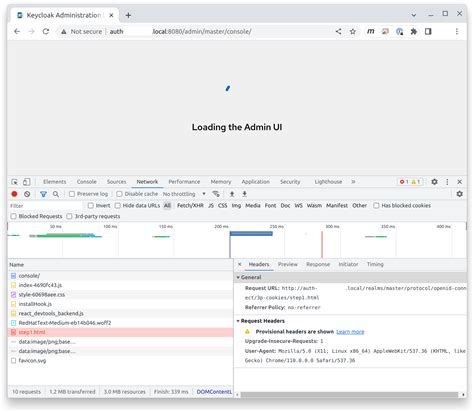474x412 pixels.
Task: Open the extensions puzzle icon
Action: [x=414, y=31]
